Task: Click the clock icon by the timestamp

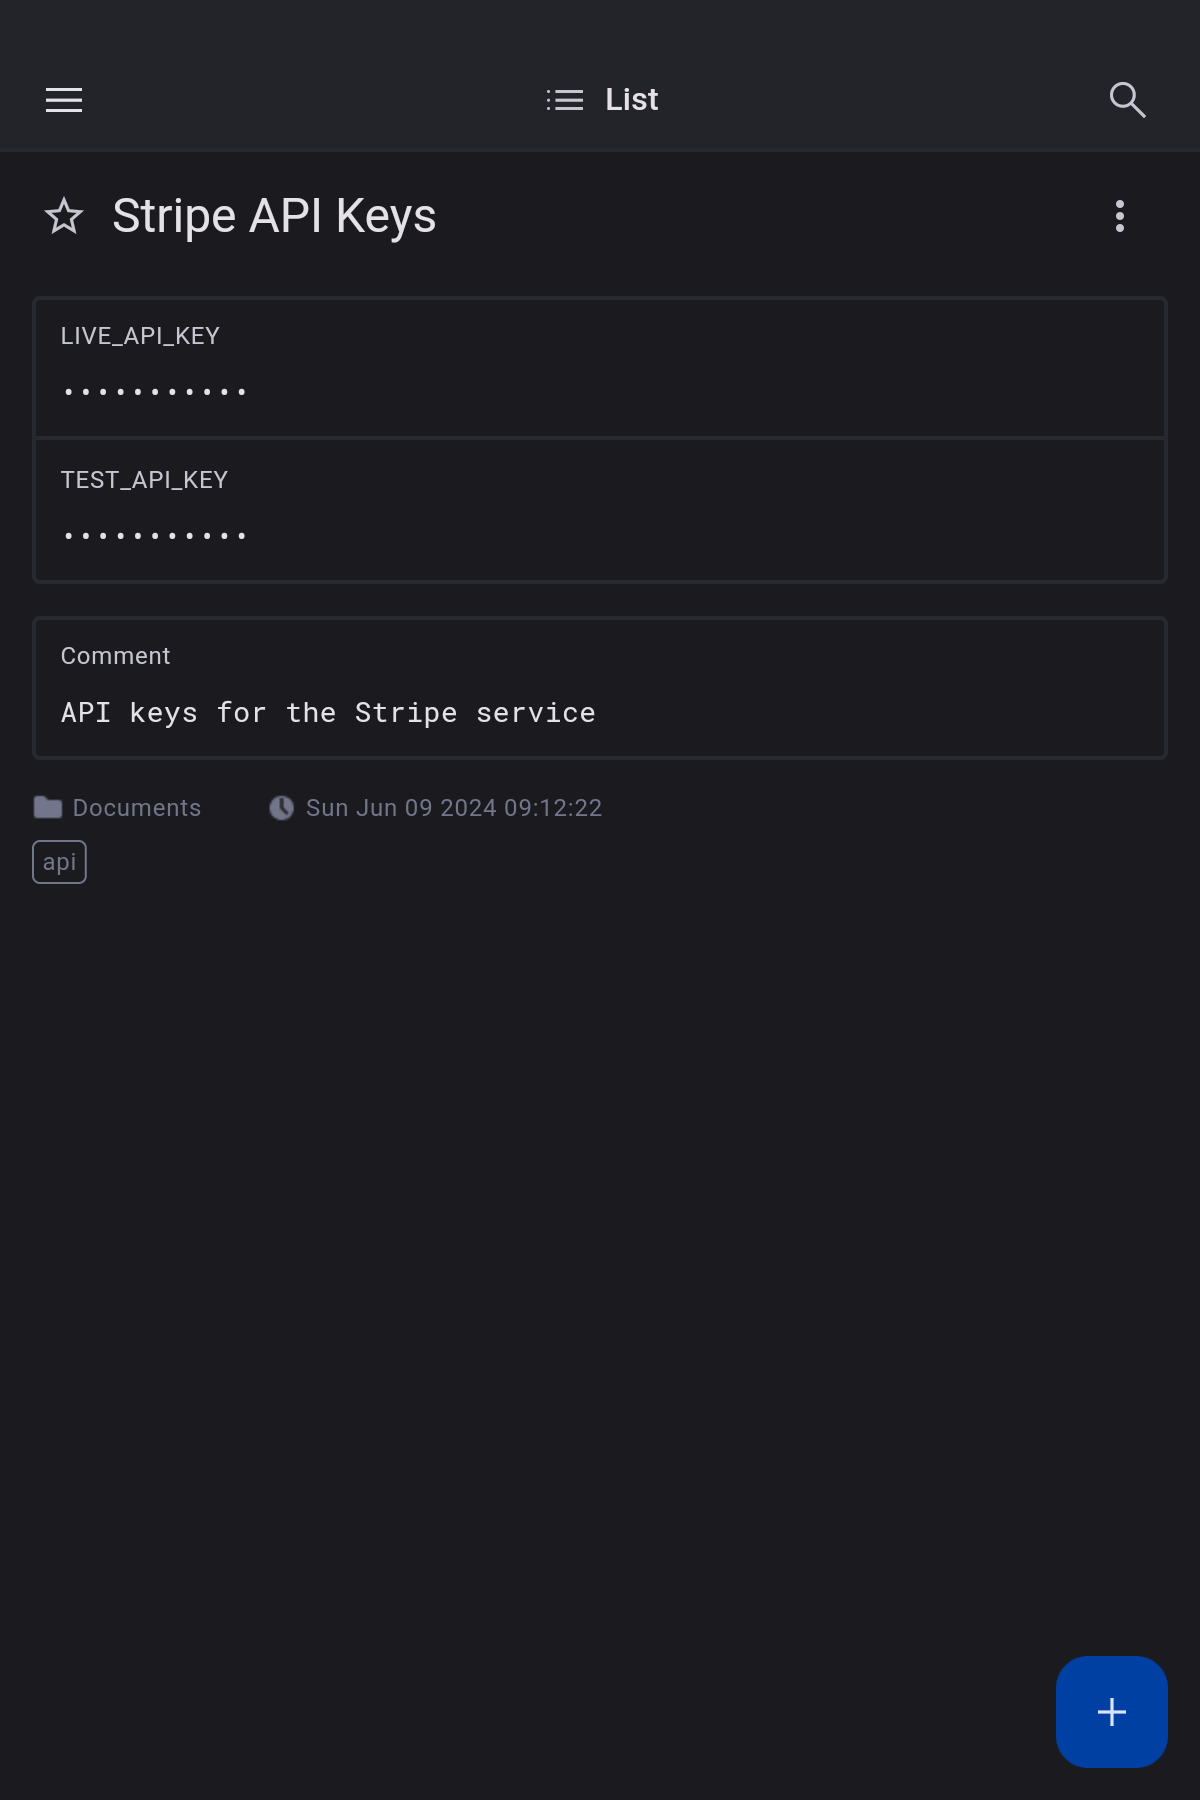Action: [x=282, y=808]
